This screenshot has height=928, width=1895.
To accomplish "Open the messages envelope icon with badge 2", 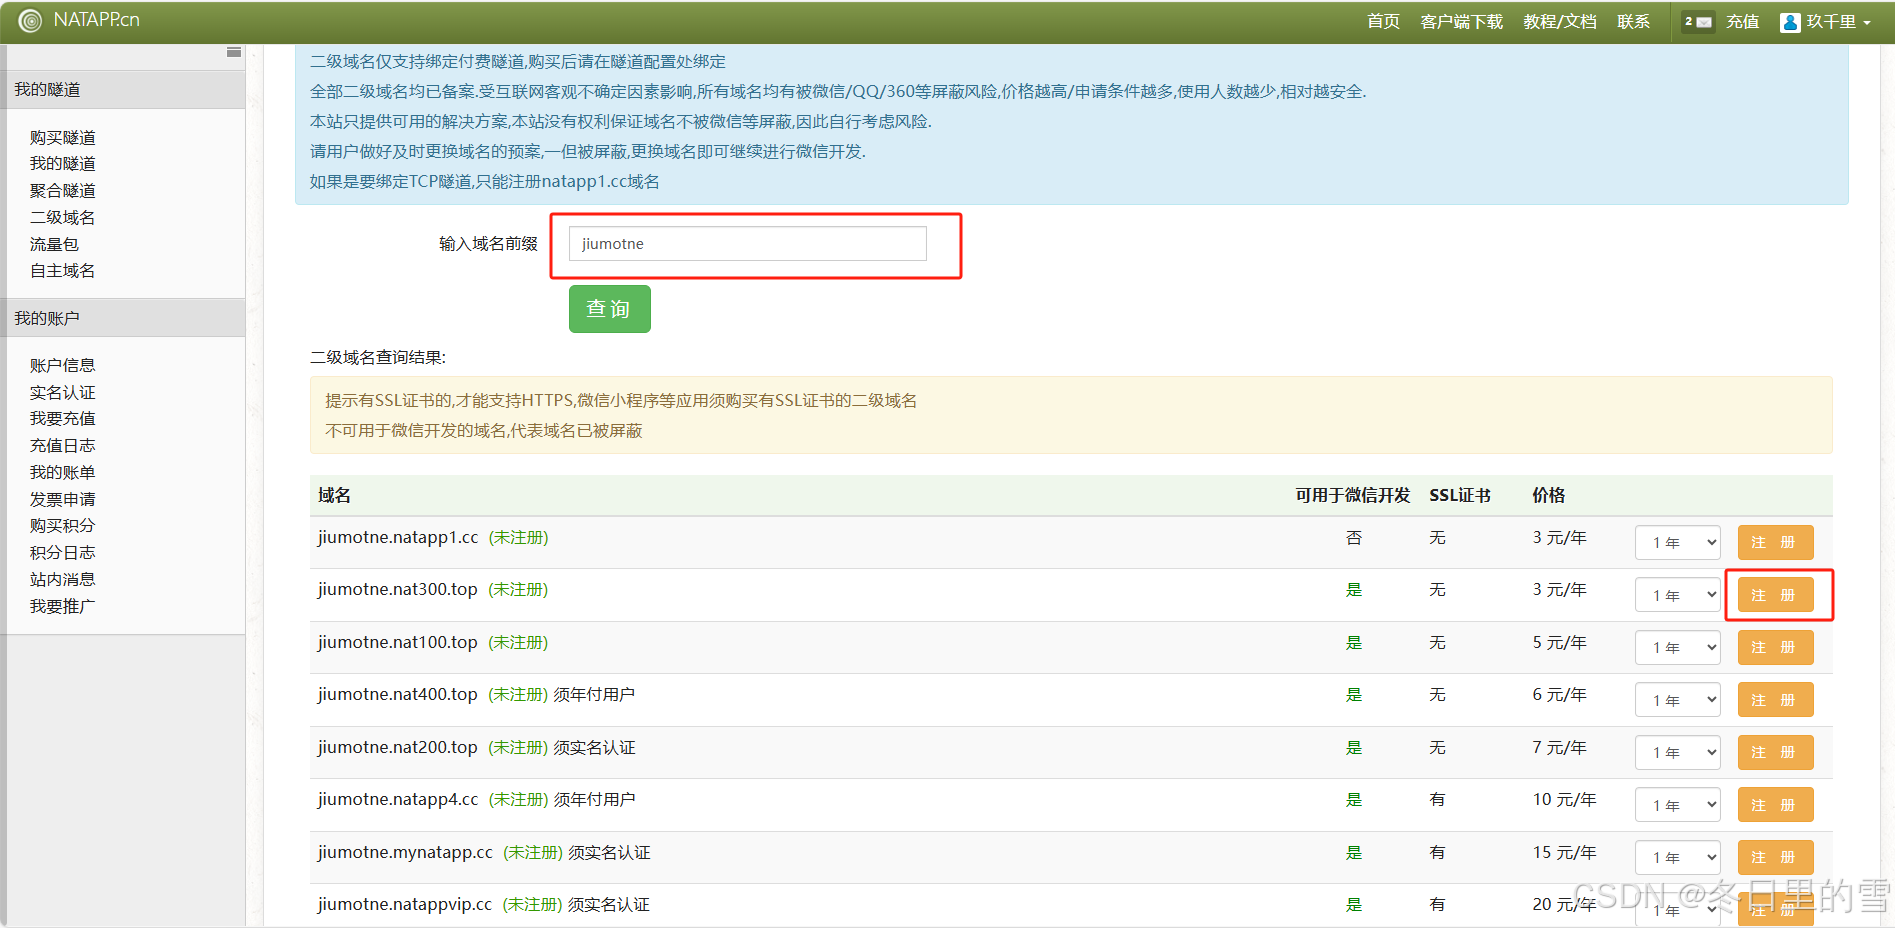I will tap(1698, 22).
